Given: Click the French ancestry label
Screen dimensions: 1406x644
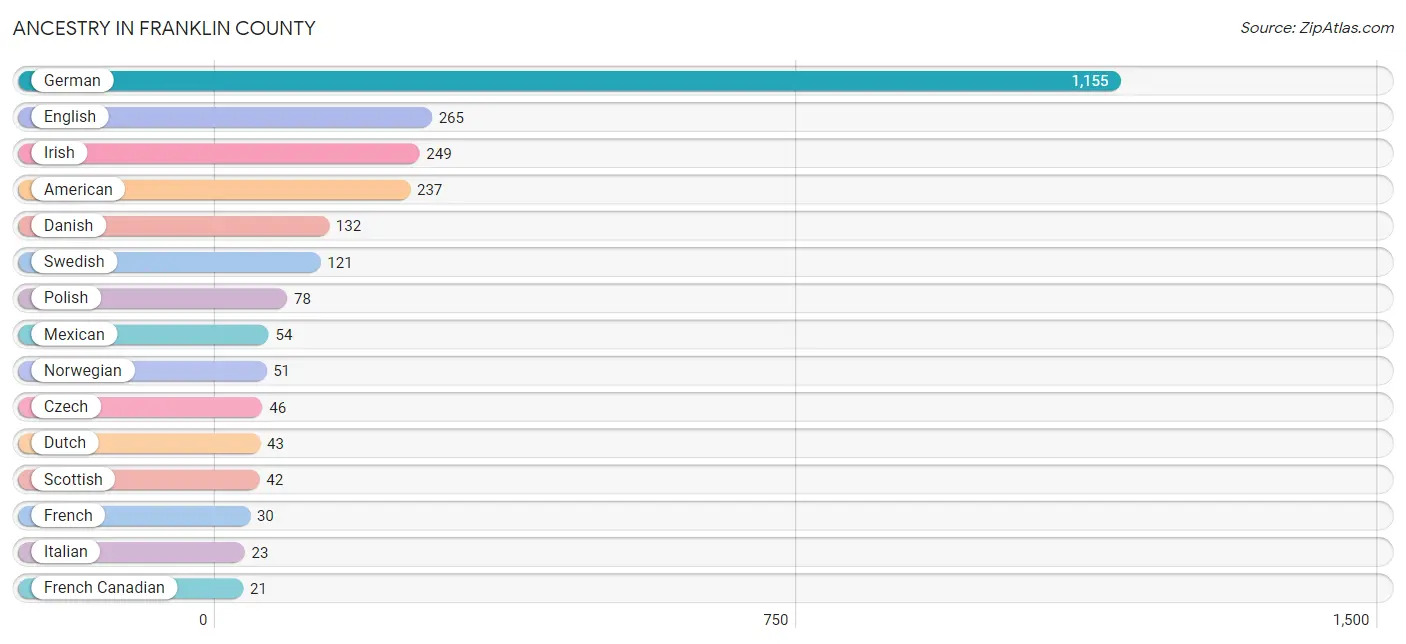Looking at the screenshot, I should coord(68,515).
